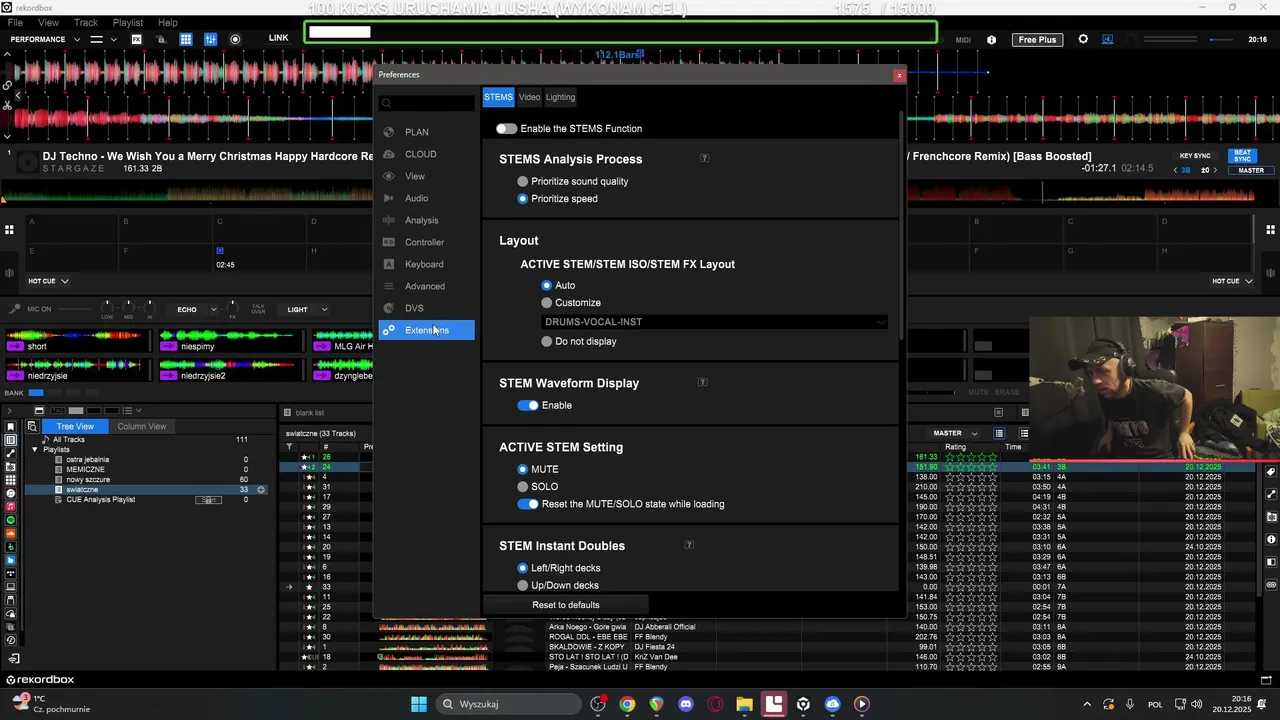Open Spotify icon in library sidebar
The height and width of the screenshot is (720, 1280).
point(11,520)
